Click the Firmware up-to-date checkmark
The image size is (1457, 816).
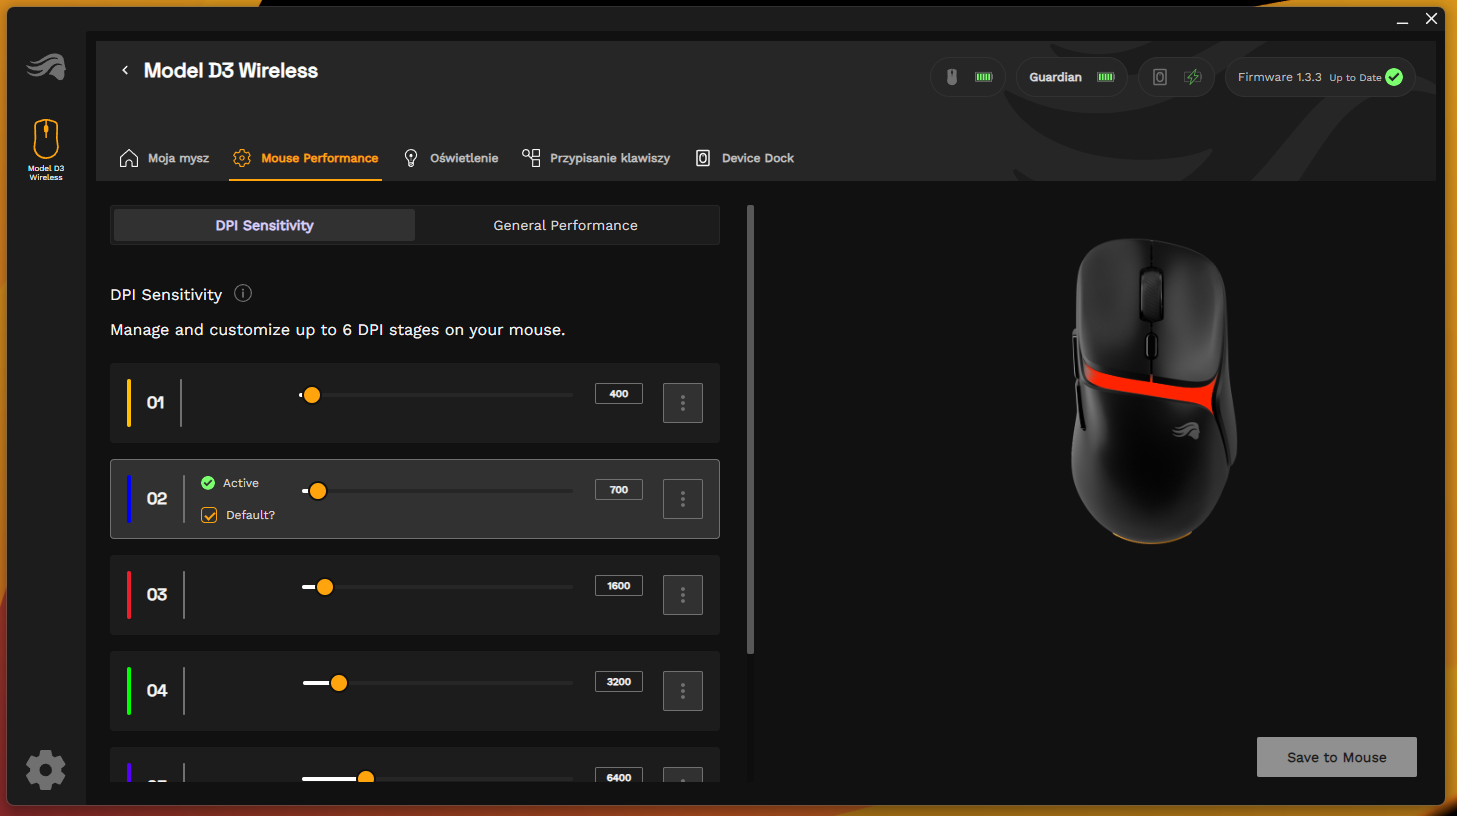pyautogui.click(x=1394, y=77)
